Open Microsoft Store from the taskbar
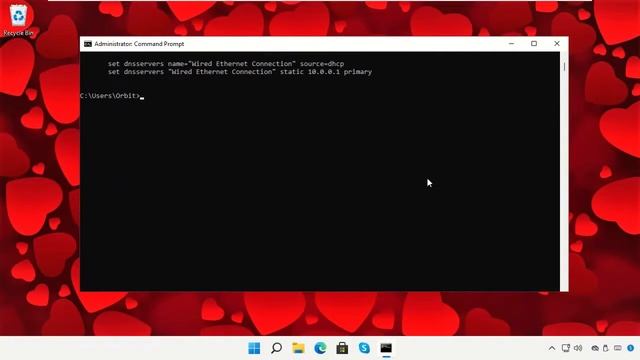This screenshot has height=360, width=640. click(342, 348)
